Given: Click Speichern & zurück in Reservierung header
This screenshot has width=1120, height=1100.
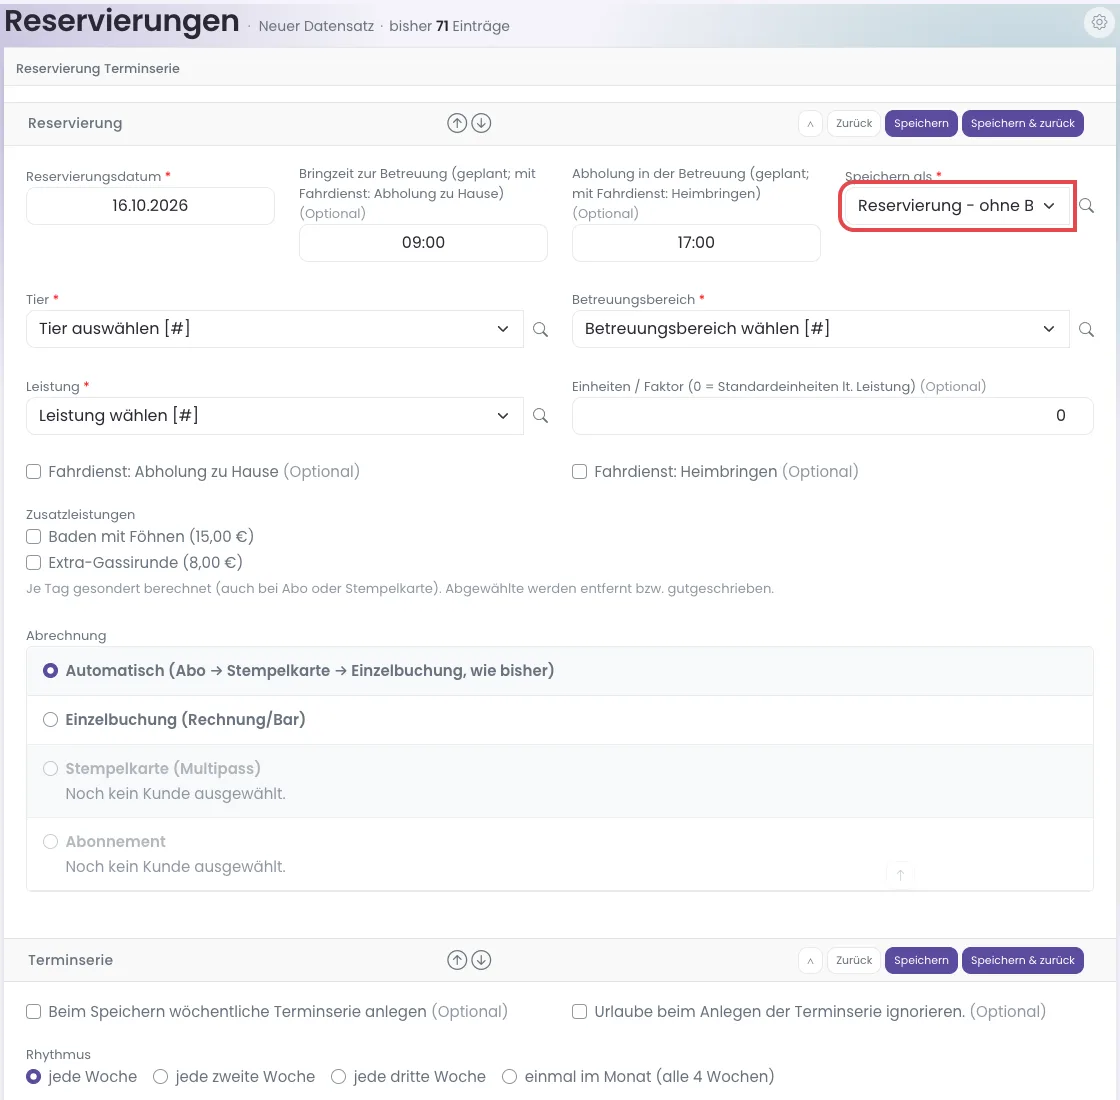Looking at the screenshot, I should (x=1023, y=124).
